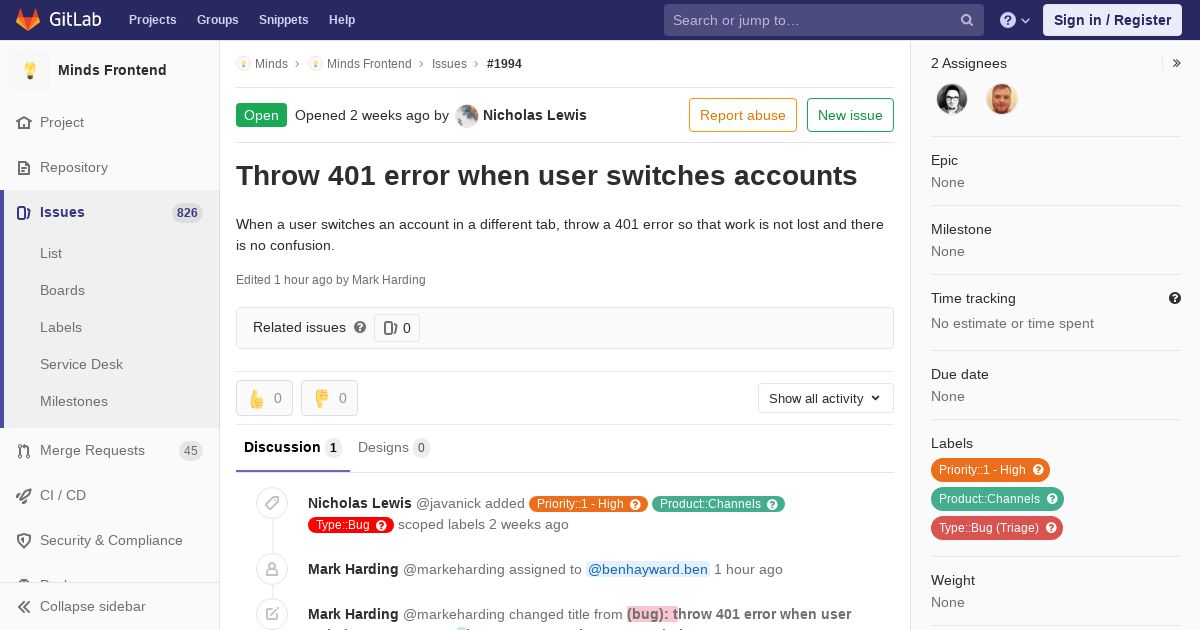
Task: Click the Minds Frontend lightbulb avatar
Action: click(30, 70)
